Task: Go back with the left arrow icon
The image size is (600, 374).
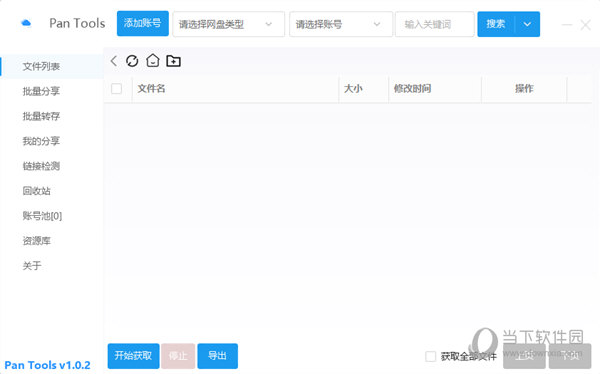Action: [x=114, y=61]
